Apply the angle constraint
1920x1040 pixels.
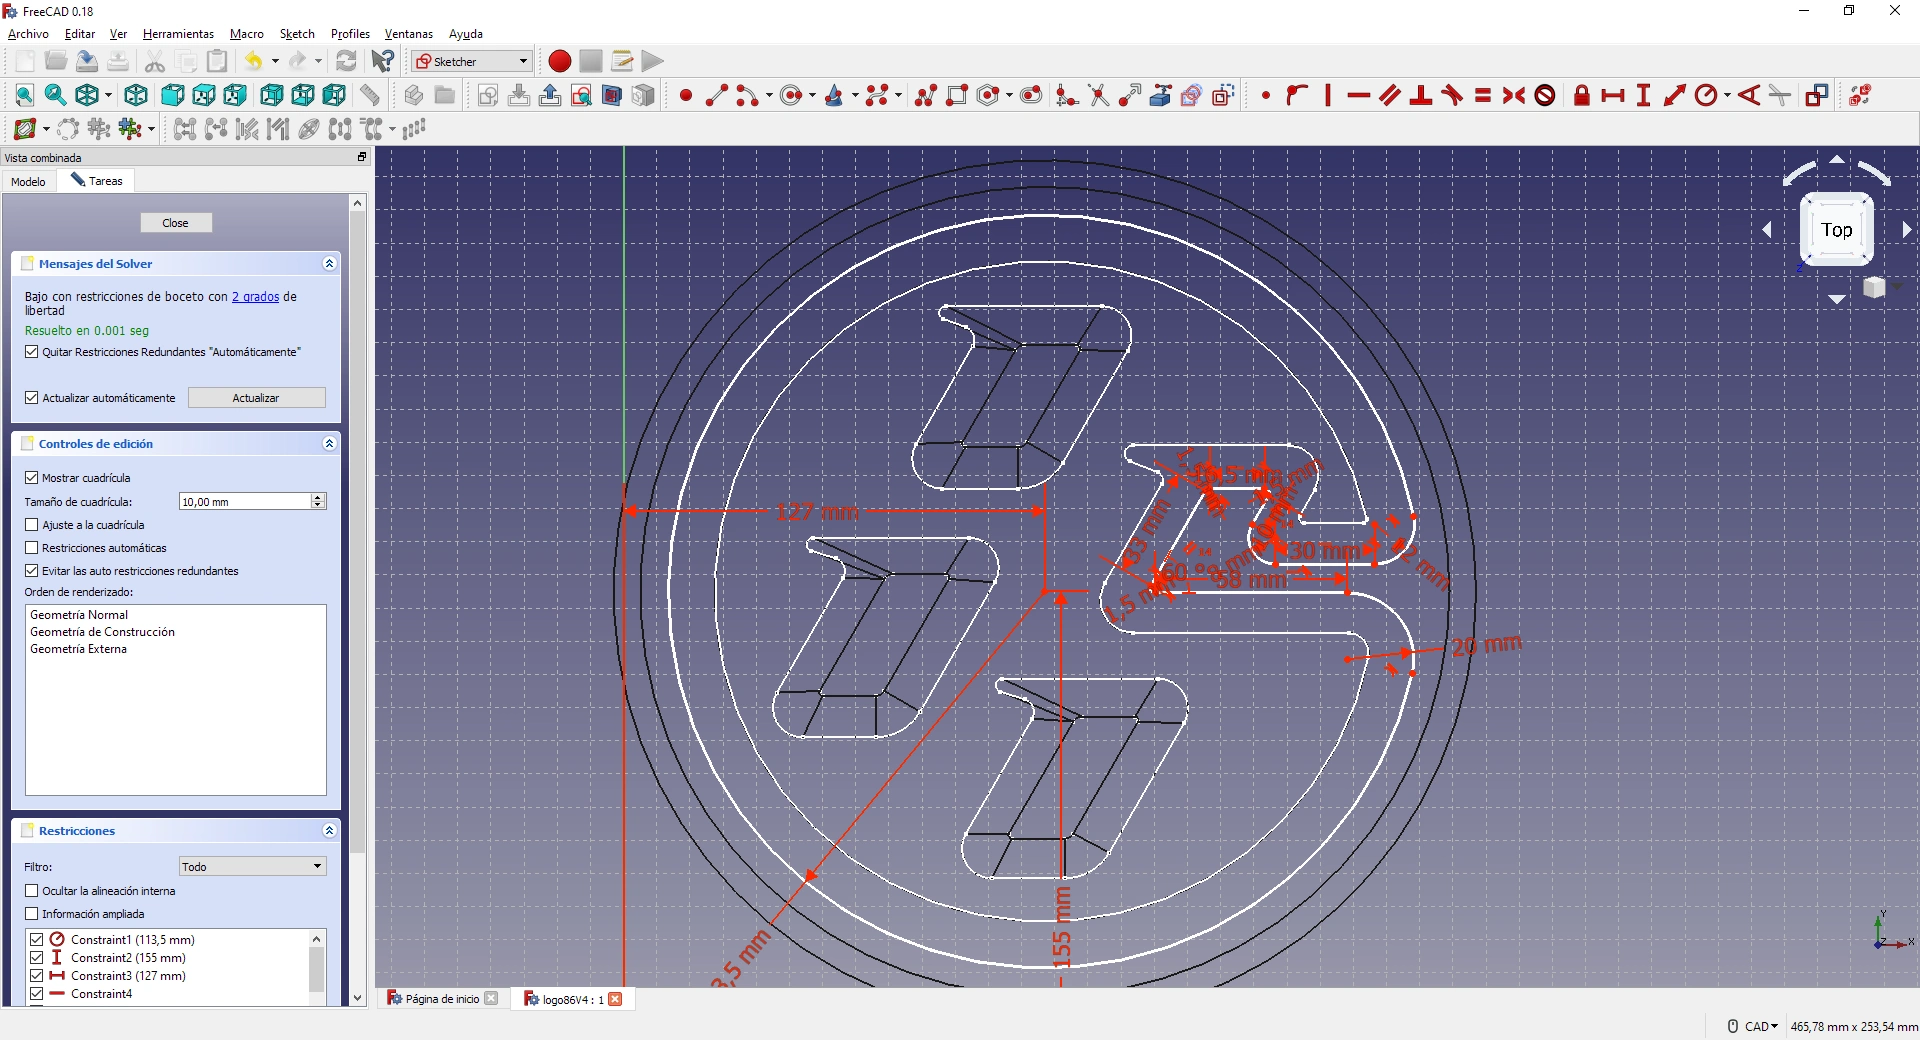(1749, 96)
